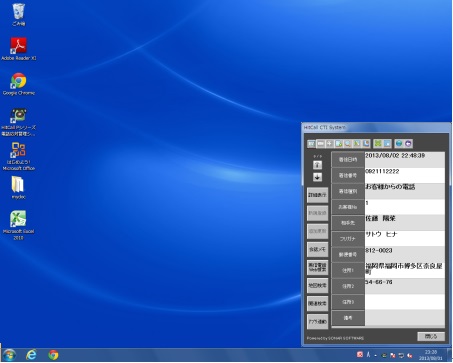
Task: Click the 着信電話 Web検索 button
Action: point(317,268)
